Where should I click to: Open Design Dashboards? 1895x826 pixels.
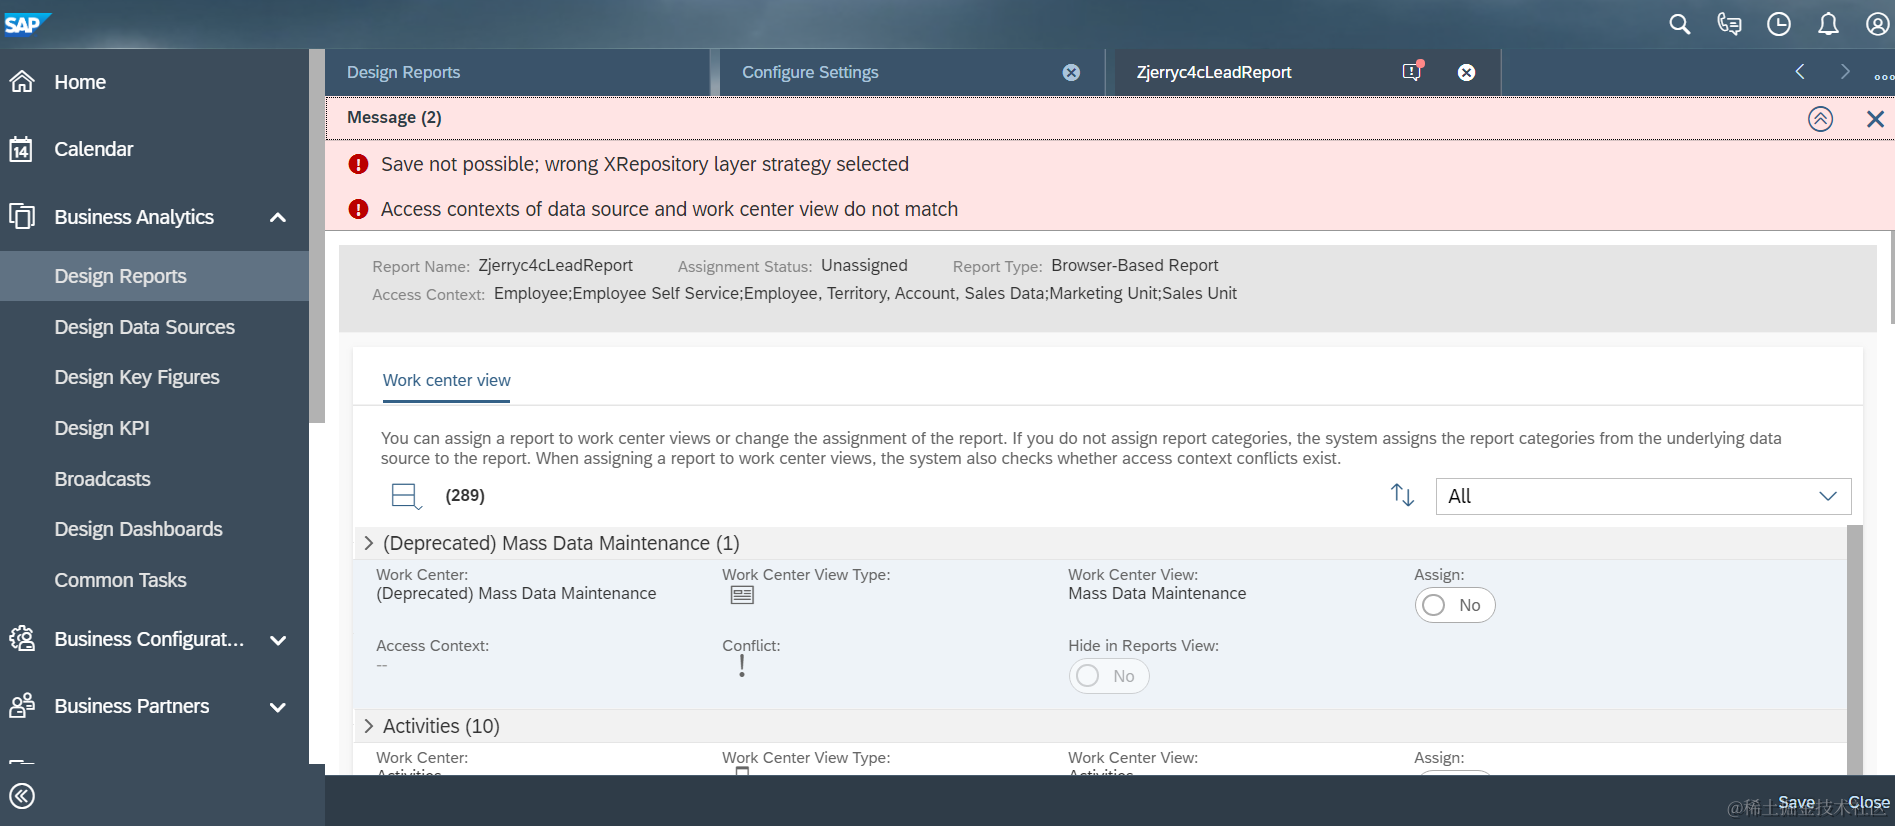[139, 529]
